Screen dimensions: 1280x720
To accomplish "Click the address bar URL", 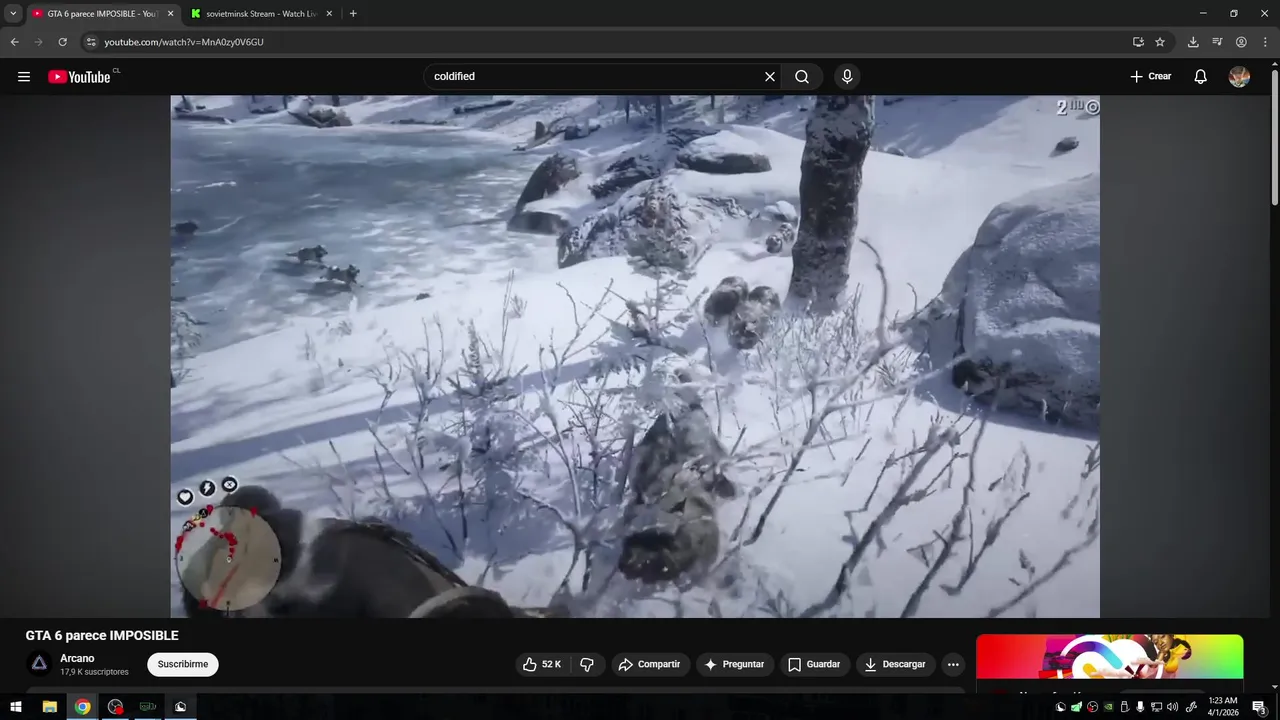I will tap(184, 42).
